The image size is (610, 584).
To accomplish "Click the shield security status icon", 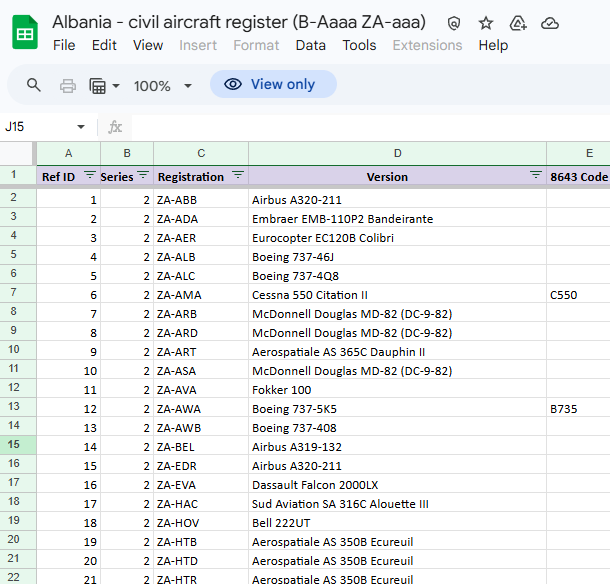I will coord(454,23).
